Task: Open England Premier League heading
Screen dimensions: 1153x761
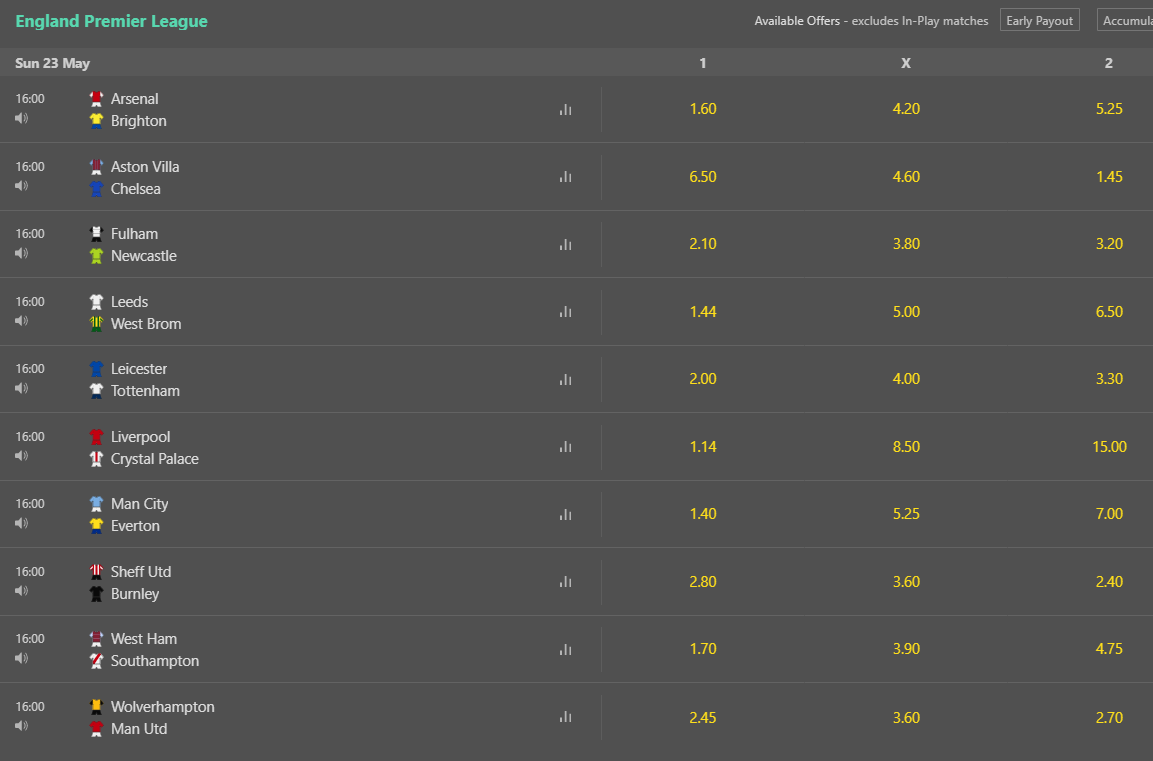Action: [x=111, y=21]
